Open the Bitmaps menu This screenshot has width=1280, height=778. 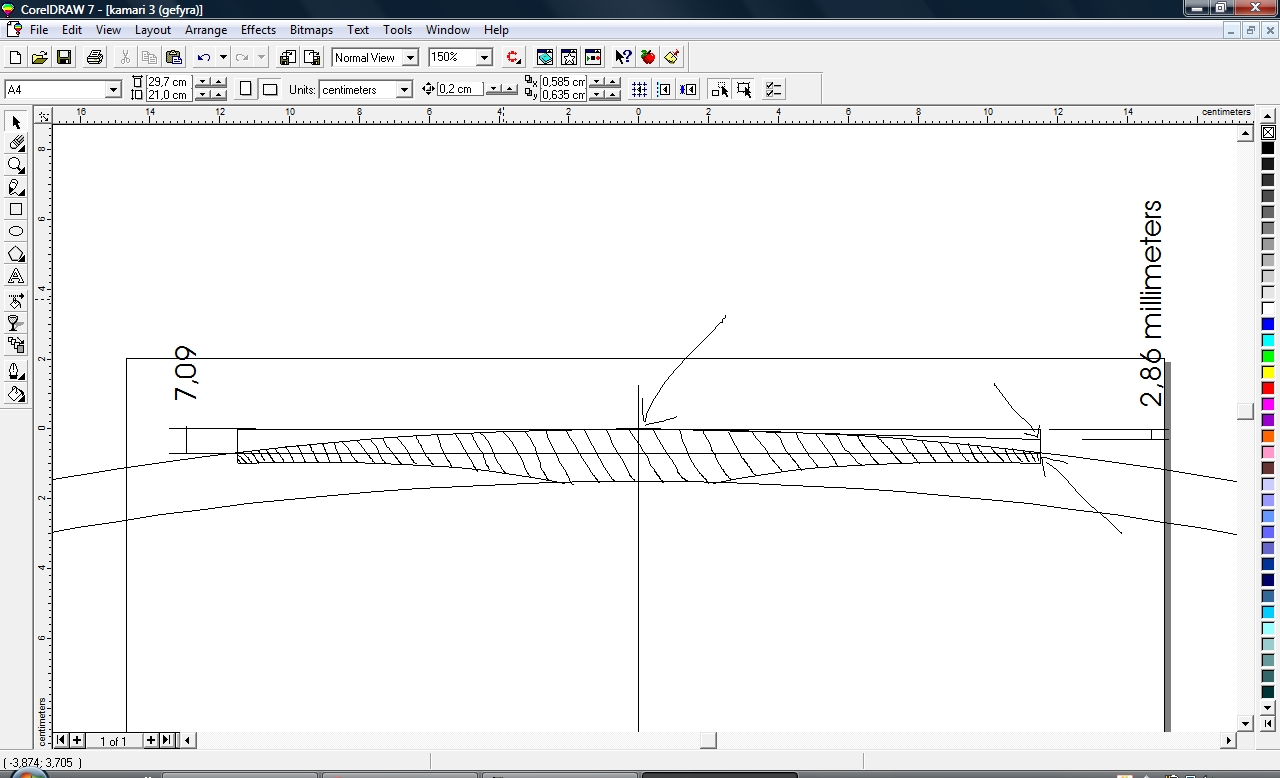(311, 30)
